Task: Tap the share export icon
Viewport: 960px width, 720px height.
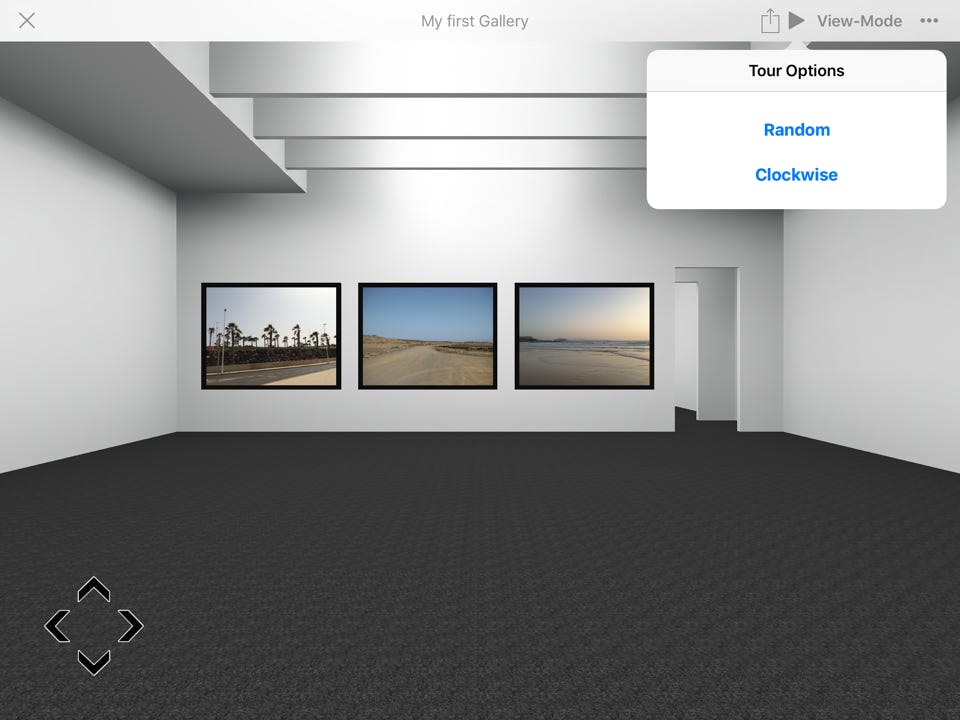Action: pos(769,21)
